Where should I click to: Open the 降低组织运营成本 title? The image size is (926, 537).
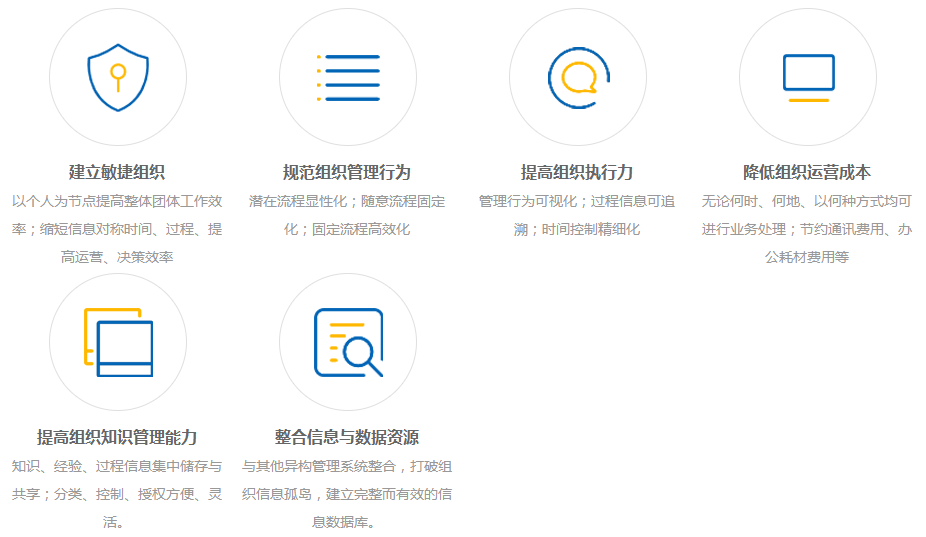pos(807,172)
